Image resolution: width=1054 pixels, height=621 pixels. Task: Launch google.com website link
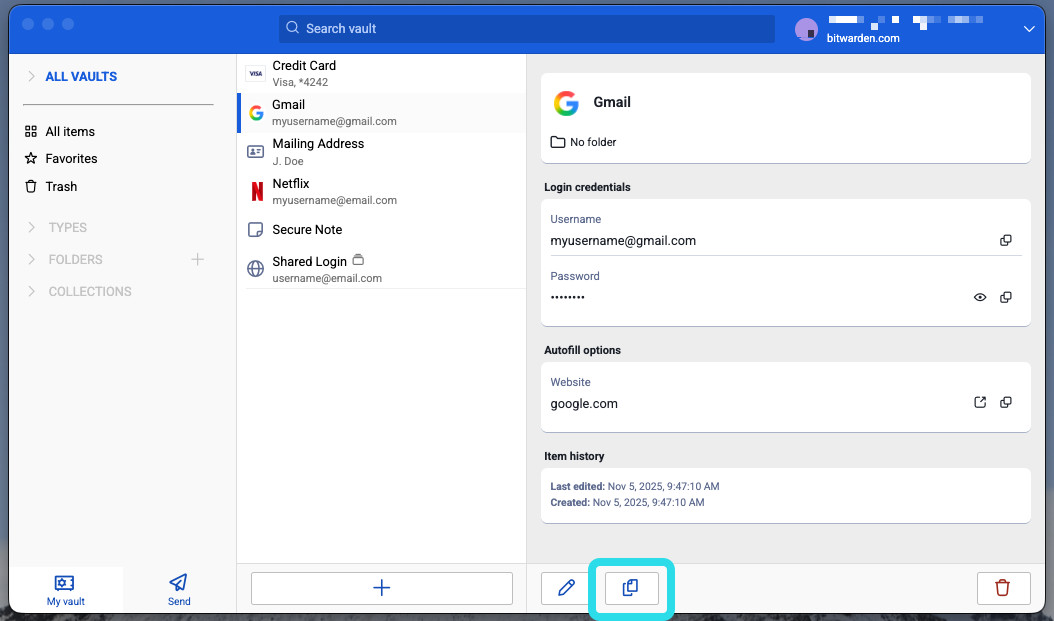(980, 403)
